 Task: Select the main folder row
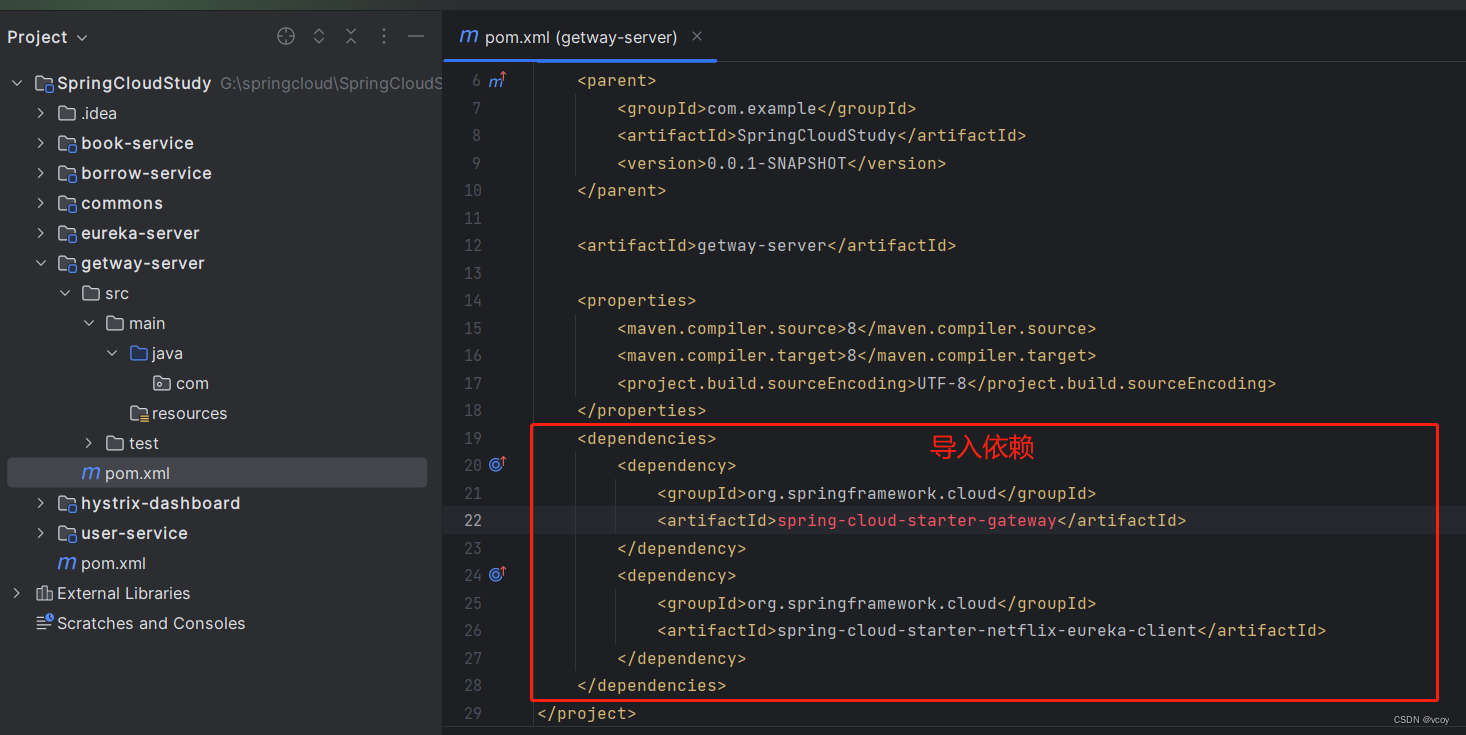[x=147, y=323]
